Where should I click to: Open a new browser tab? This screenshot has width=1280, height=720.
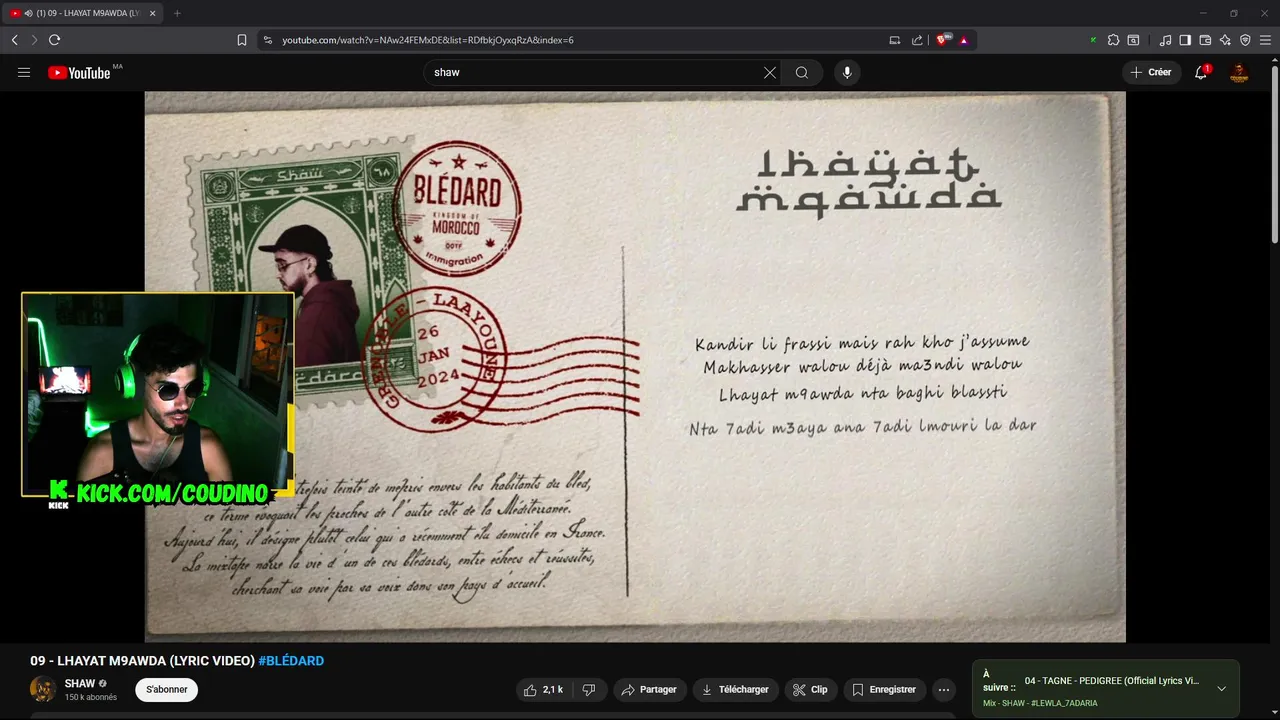pos(177,13)
